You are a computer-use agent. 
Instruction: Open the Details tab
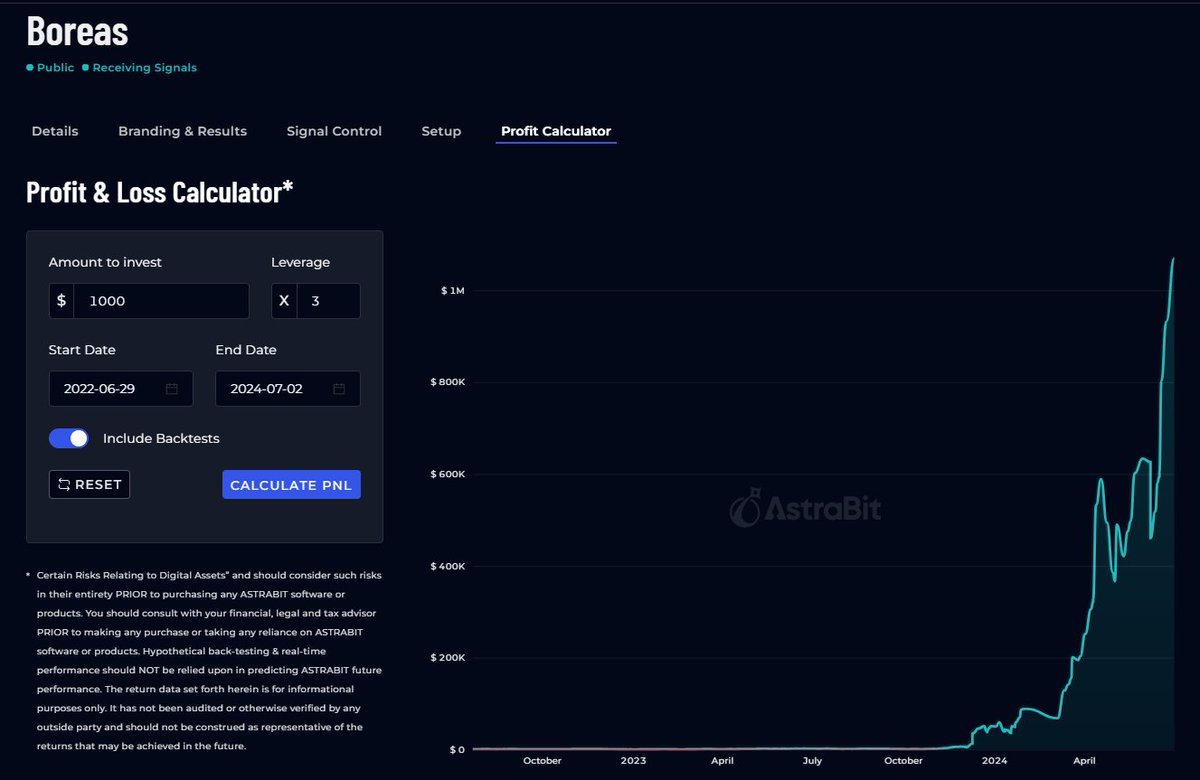(x=55, y=131)
